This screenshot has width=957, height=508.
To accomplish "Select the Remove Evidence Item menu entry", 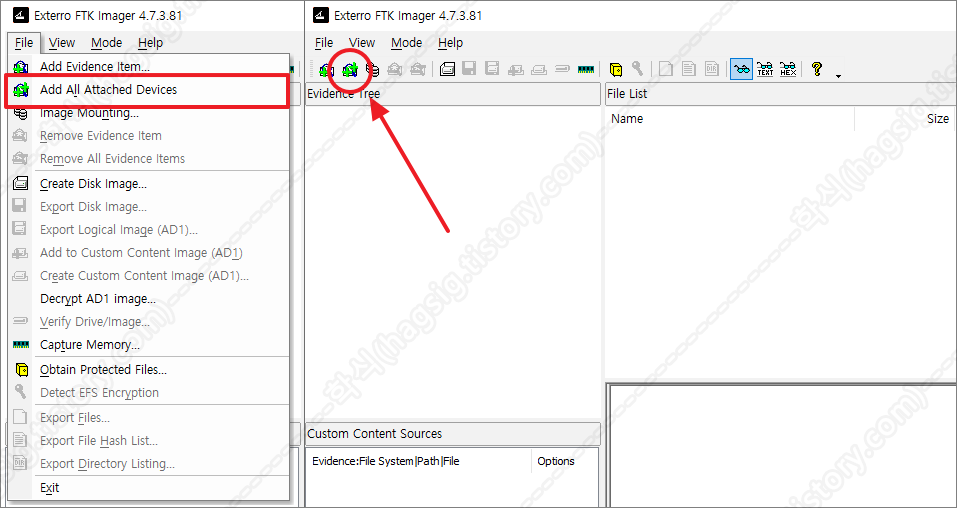I will point(149,136).
